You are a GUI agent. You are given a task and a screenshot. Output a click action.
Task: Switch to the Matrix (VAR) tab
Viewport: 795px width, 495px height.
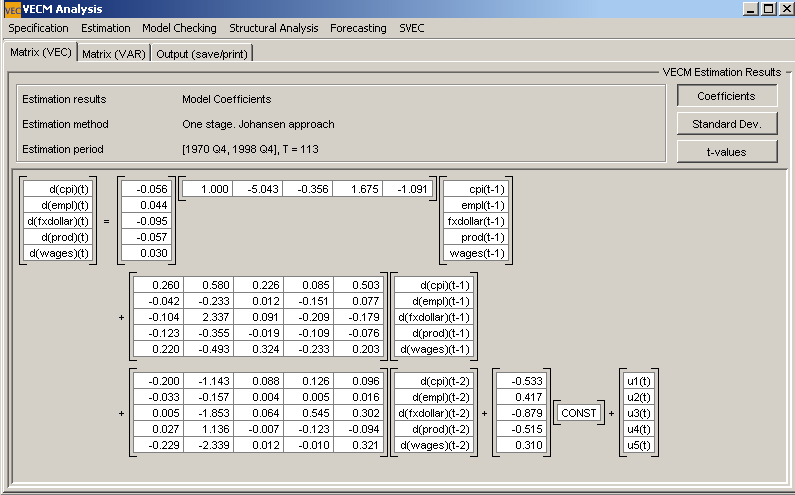point(114,53)
